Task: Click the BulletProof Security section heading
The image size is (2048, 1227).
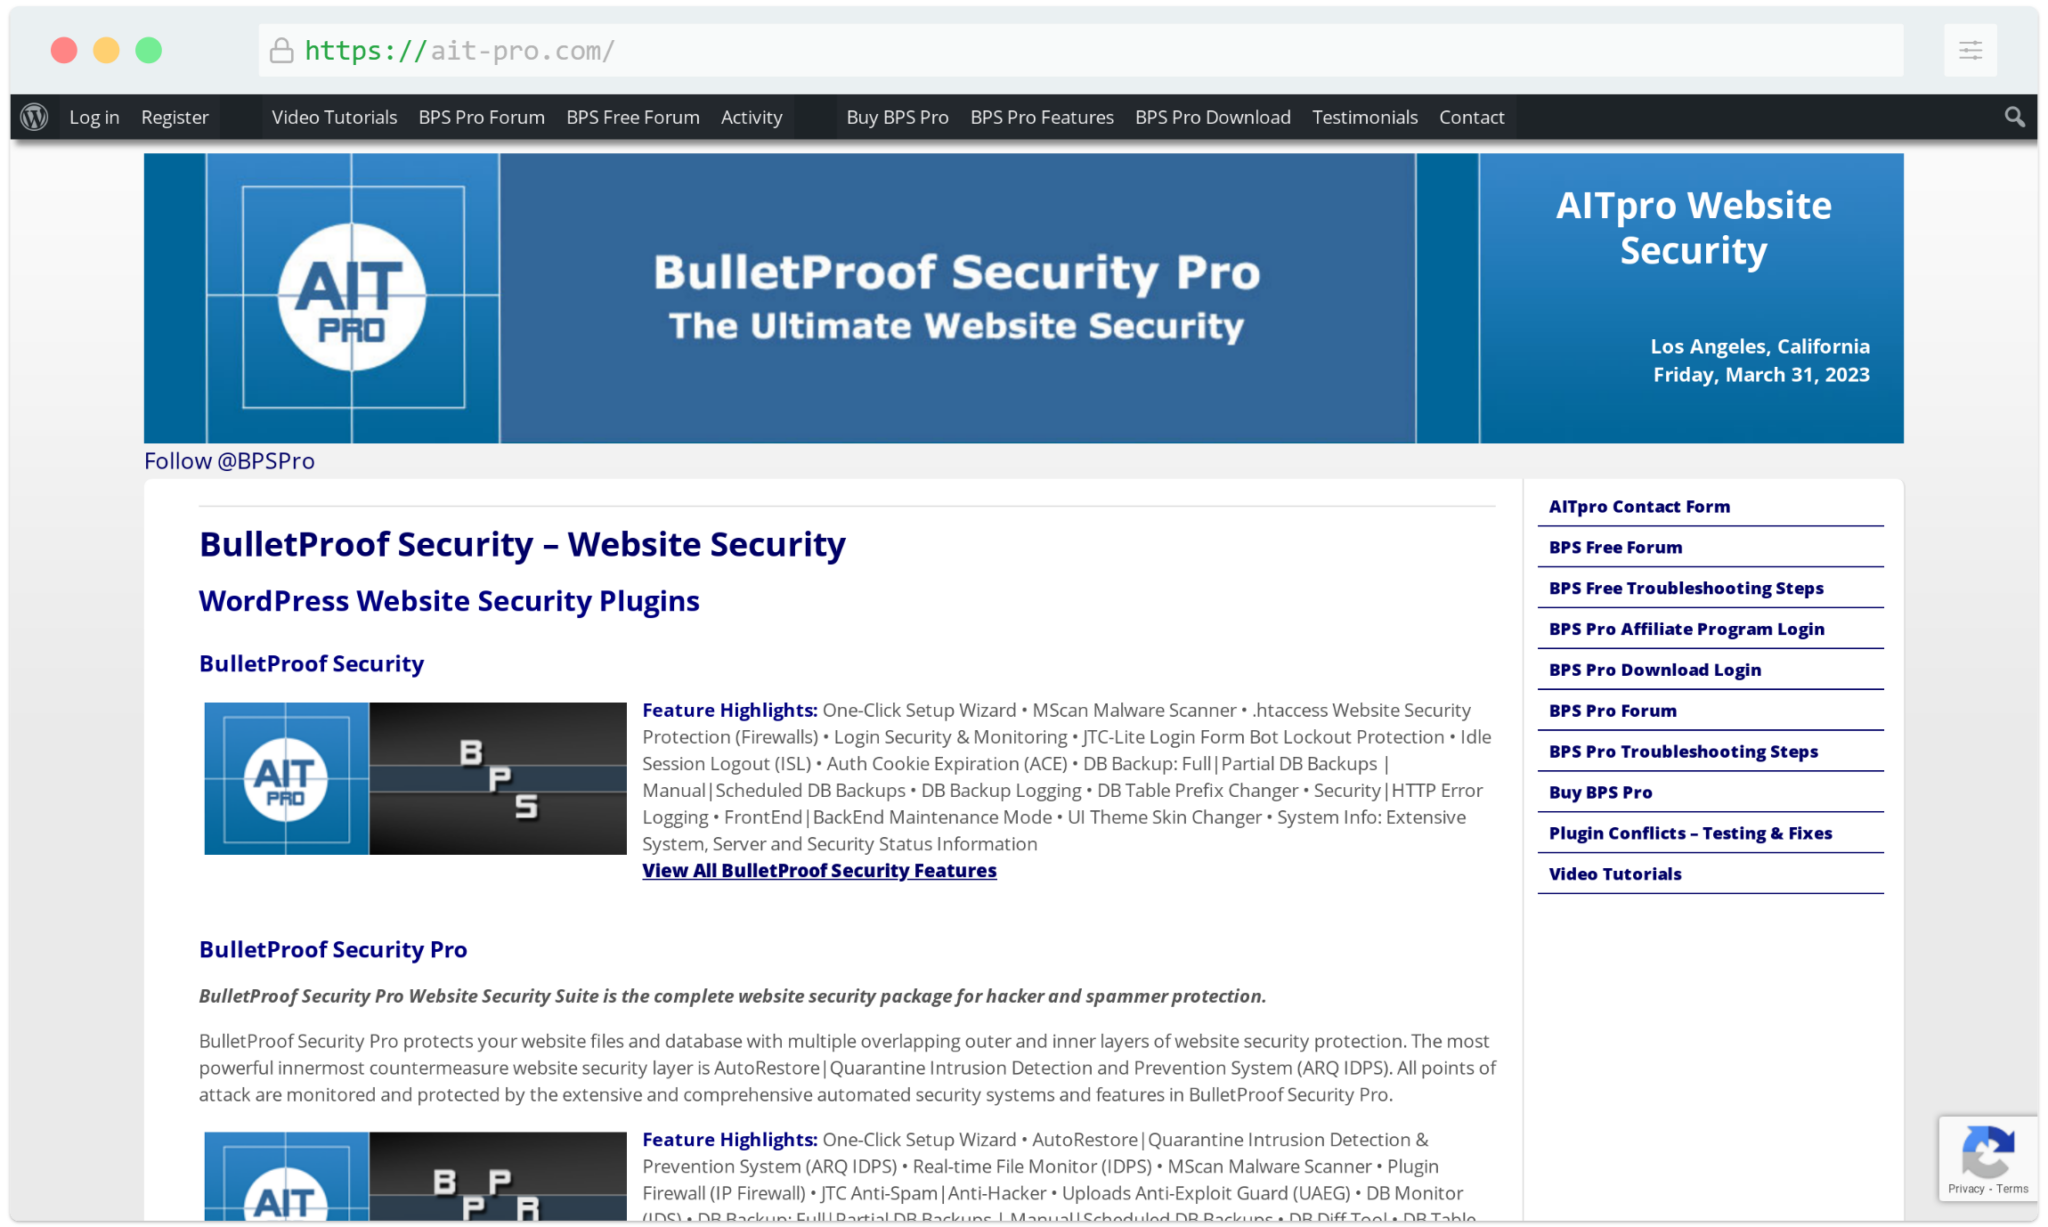Action: pyautogui.click(x=311, y=664)
